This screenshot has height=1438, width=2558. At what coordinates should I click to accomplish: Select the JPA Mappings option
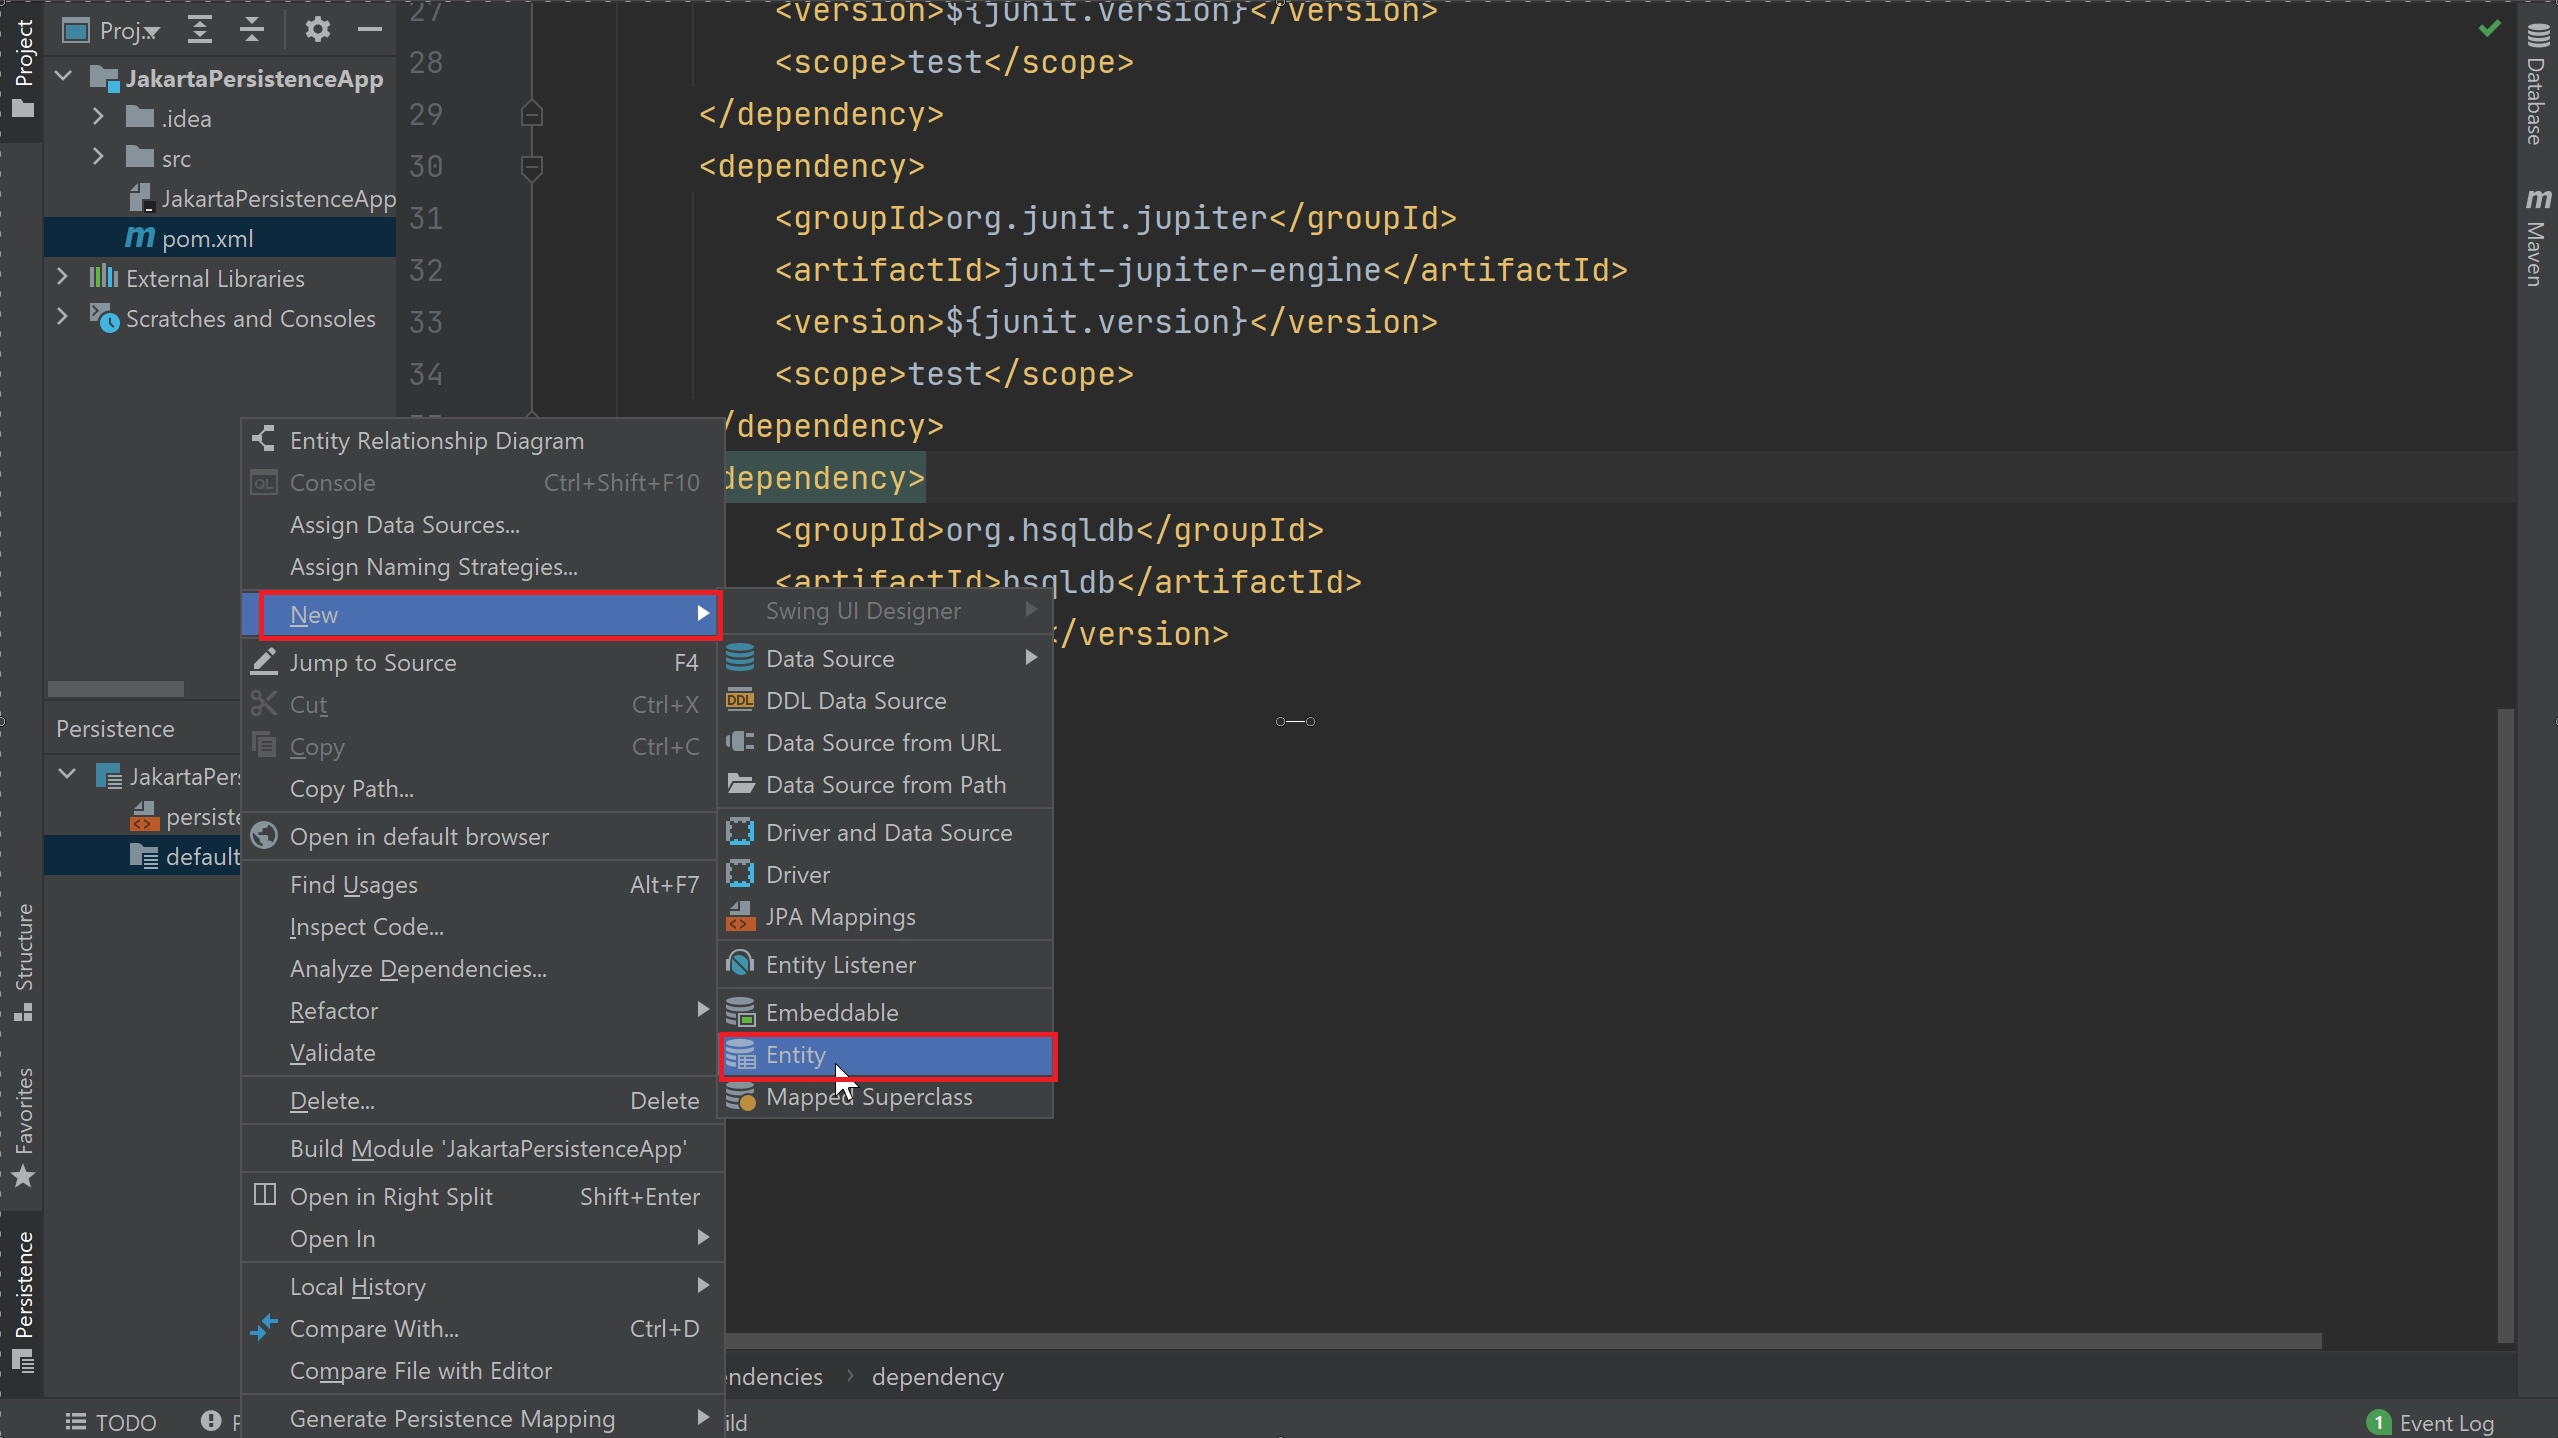pyautogui.click(x=840, y=915)
